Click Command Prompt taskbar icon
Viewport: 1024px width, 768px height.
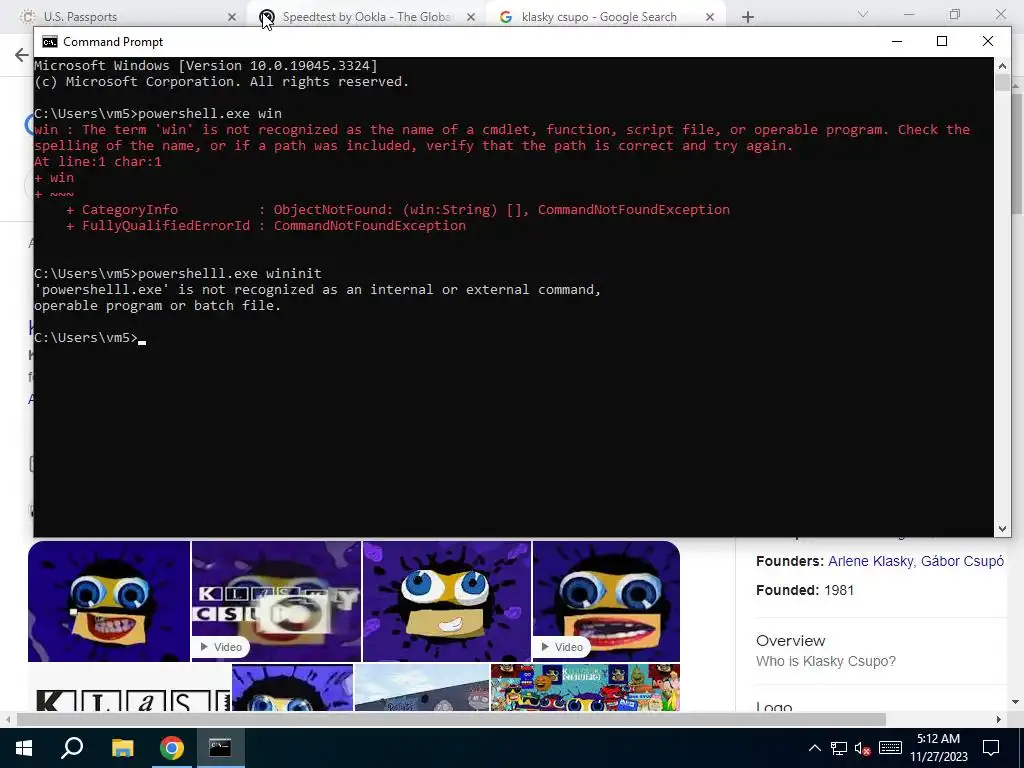pos(220,748)
